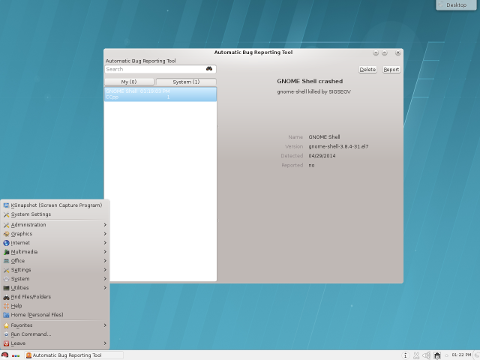Click the Home folder icon in menu

6,315
